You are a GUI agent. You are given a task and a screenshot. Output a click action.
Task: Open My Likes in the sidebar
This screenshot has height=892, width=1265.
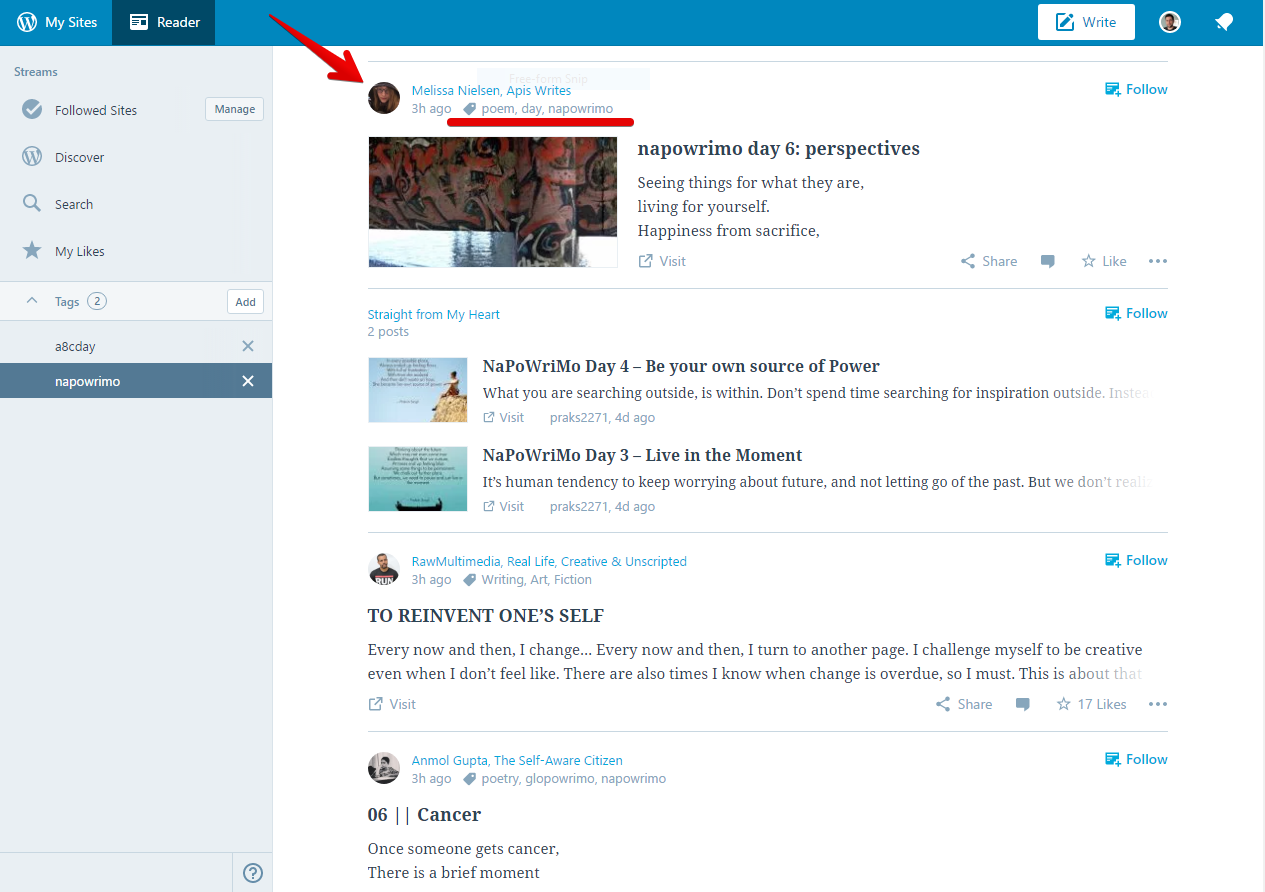tap(79, 251)
